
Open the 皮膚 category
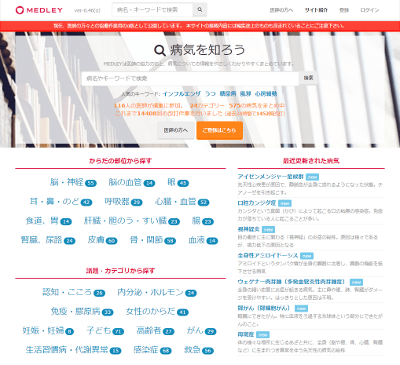[102, 240]
